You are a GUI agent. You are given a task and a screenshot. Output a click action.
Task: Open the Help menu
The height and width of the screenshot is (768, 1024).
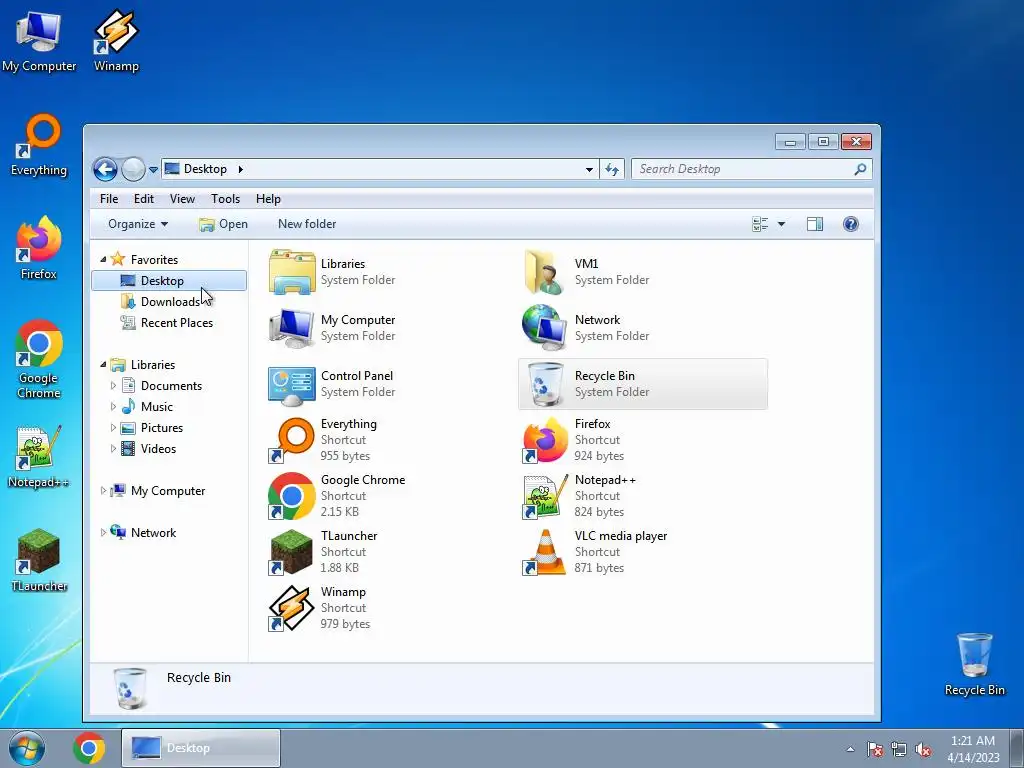[268, 199]
